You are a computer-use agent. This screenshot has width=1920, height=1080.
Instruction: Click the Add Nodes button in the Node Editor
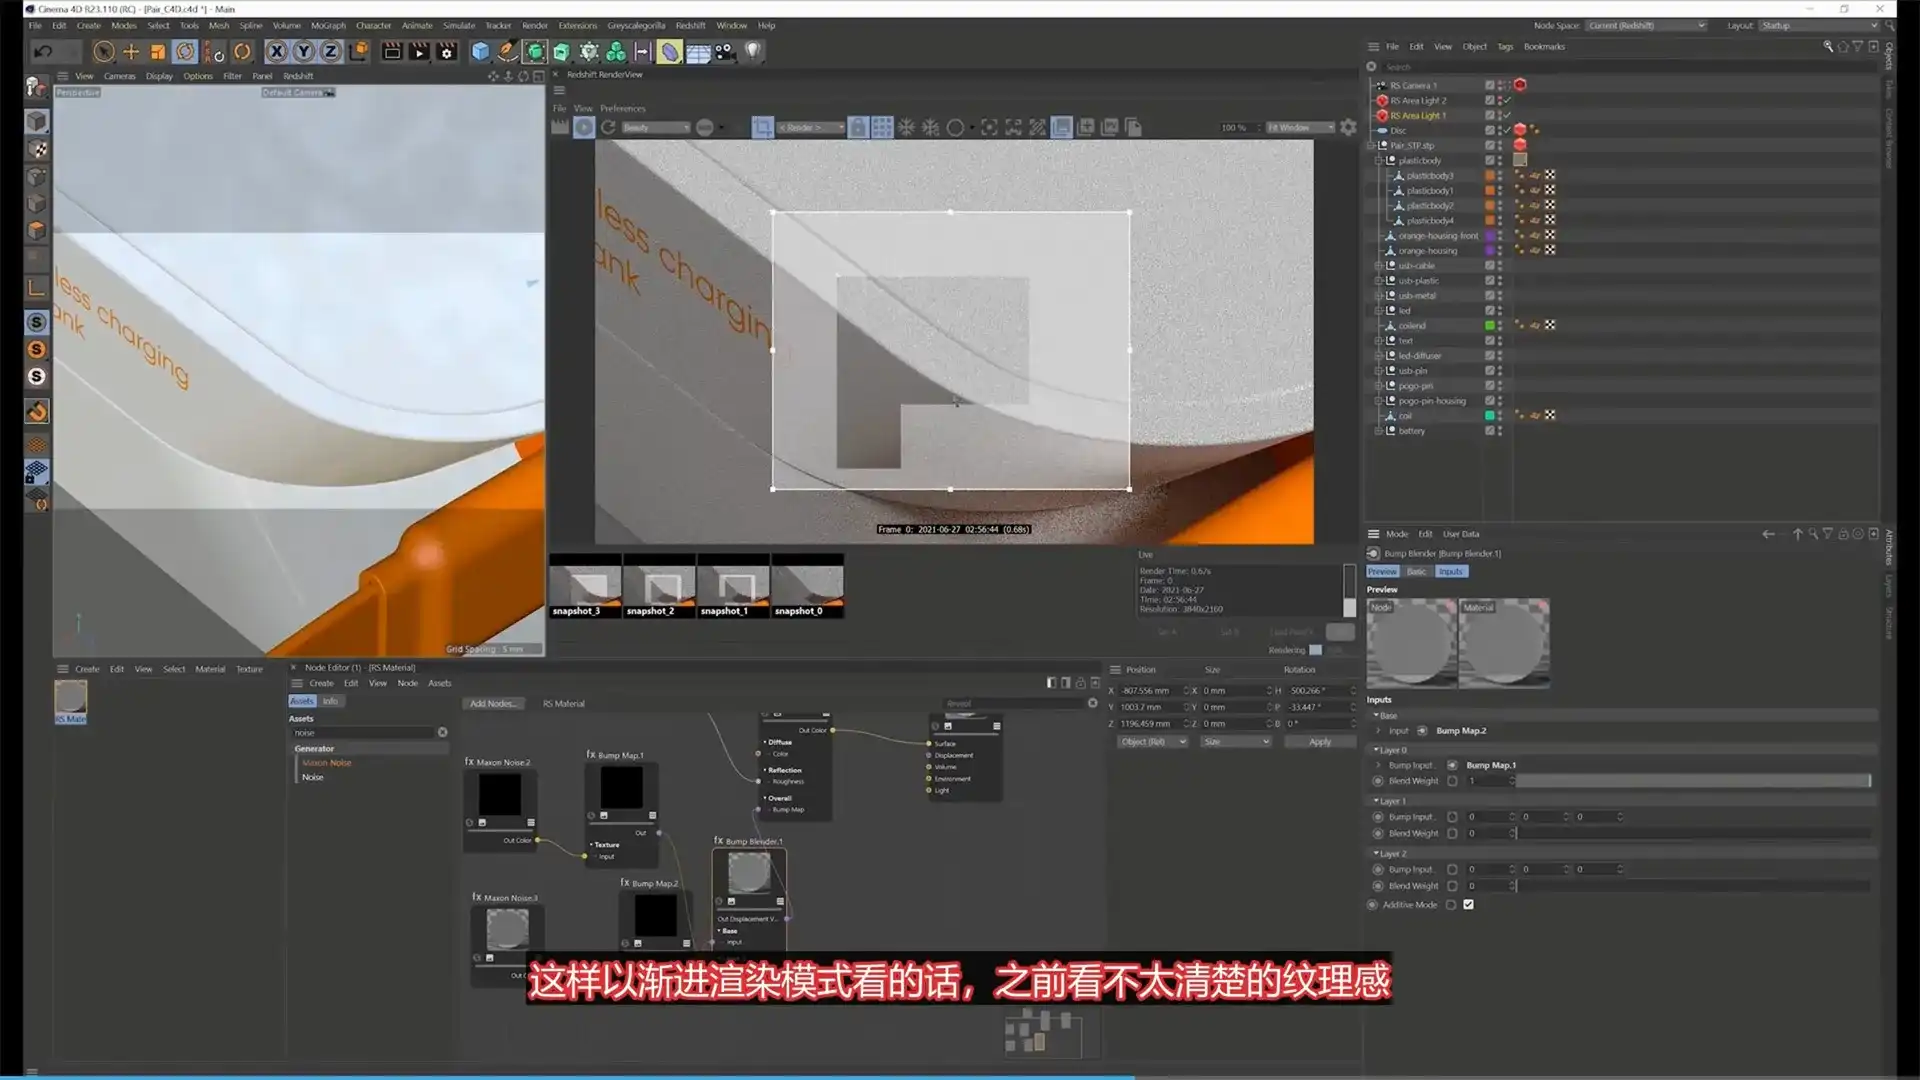pyautogui.click(x=493, y=703)
